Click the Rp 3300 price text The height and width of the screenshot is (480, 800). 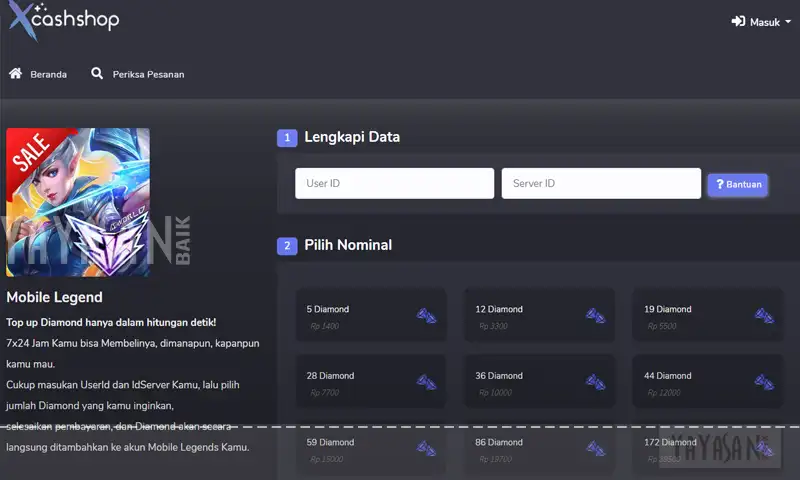[x=493, y=326]
